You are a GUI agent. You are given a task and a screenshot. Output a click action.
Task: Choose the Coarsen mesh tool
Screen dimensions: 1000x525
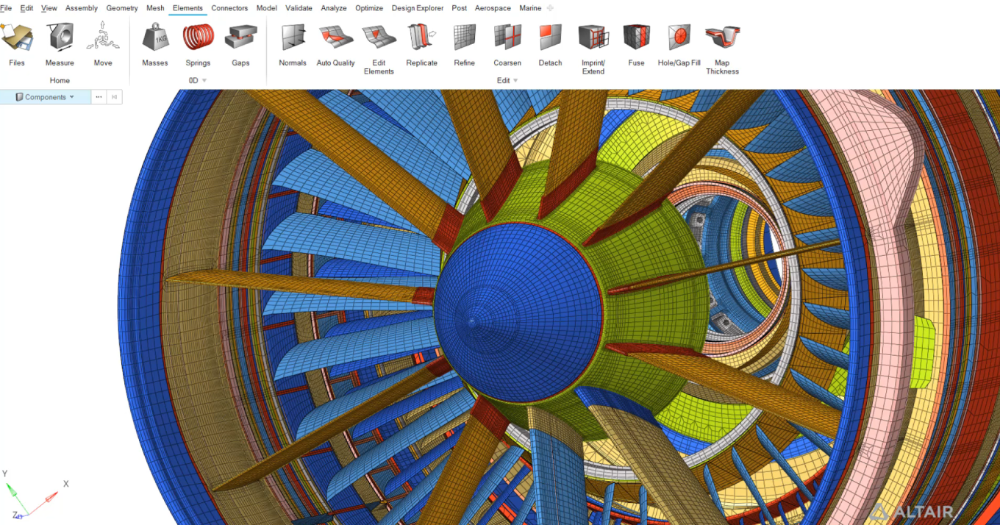(x=507, y=43)
